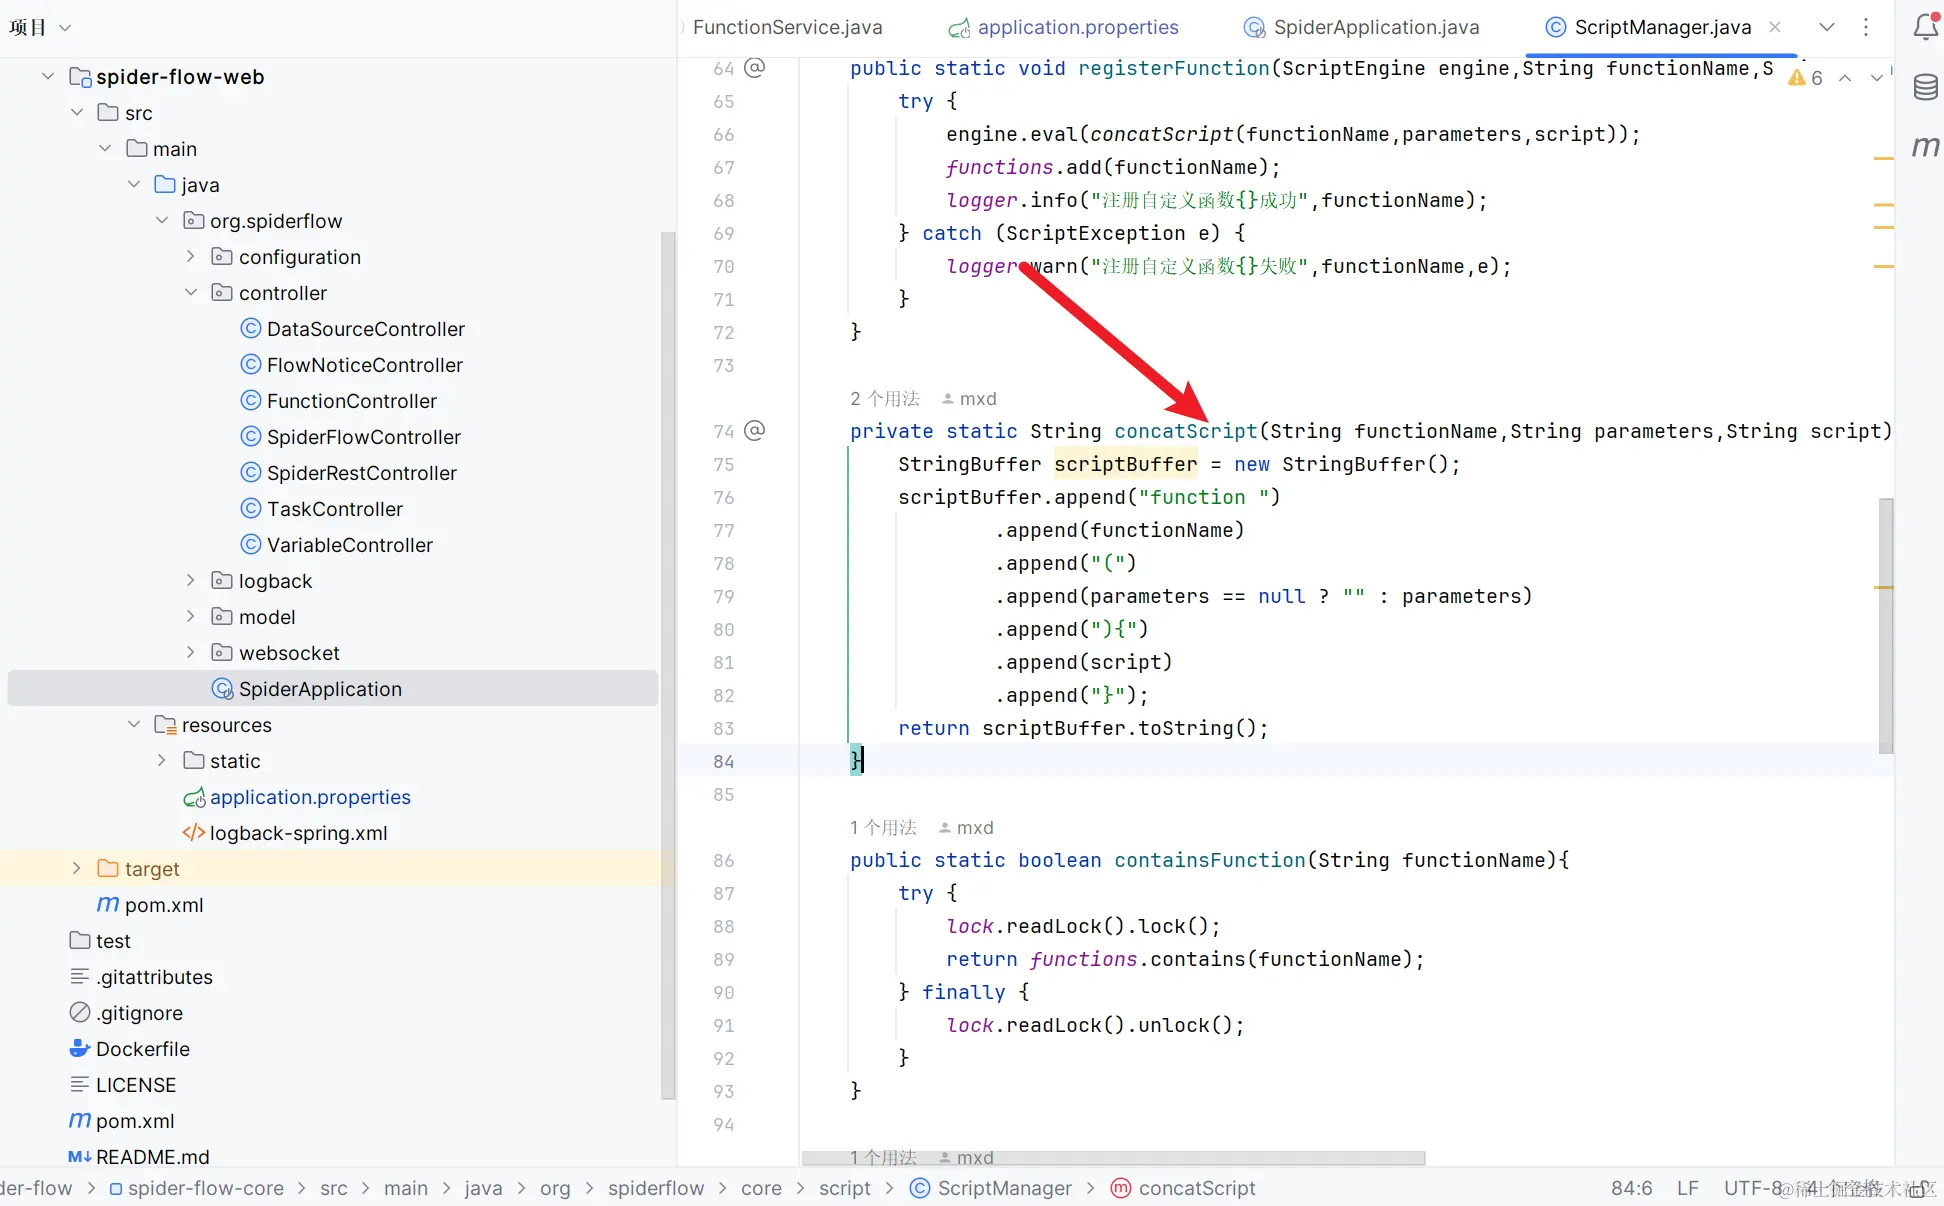Viewport: 1944px width, 1206px height.
Task: Open the Database tool window icon
Action: click(x=1924, y=87)
